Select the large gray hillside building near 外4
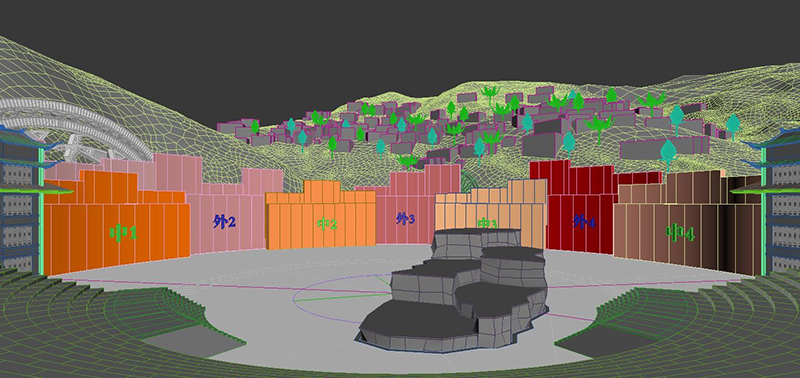Screen dimensions: 800x378 click(542, 144)
